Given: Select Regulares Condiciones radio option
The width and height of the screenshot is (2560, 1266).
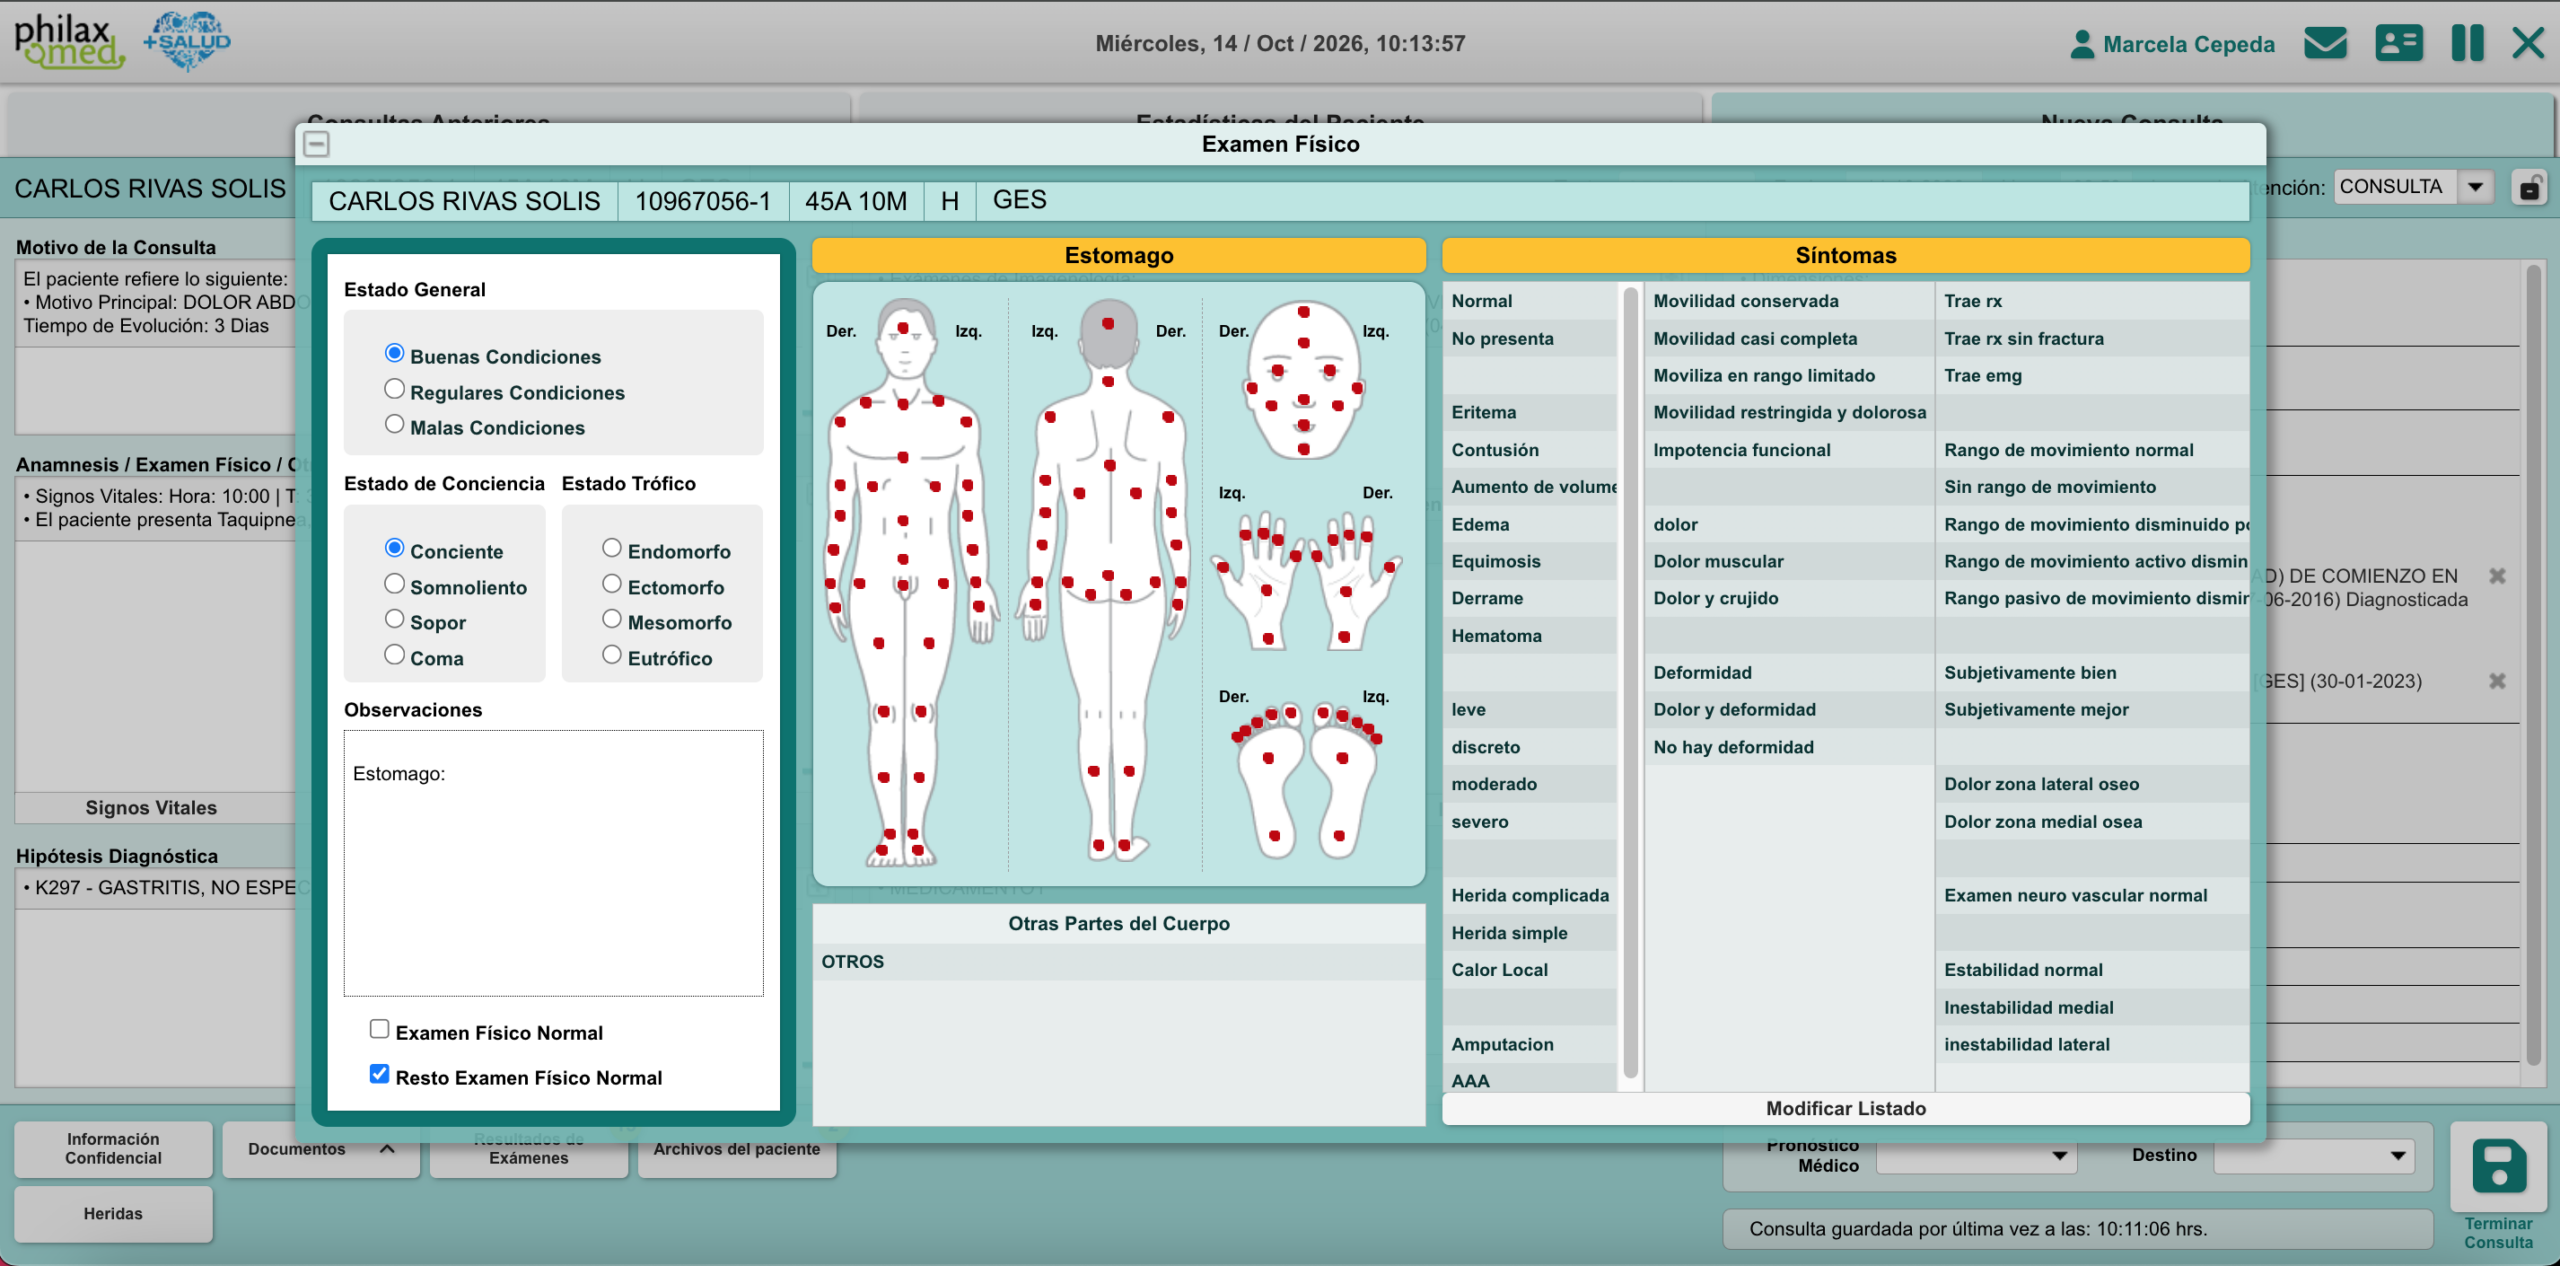Looking at the screenshot, I should point(394,389).
